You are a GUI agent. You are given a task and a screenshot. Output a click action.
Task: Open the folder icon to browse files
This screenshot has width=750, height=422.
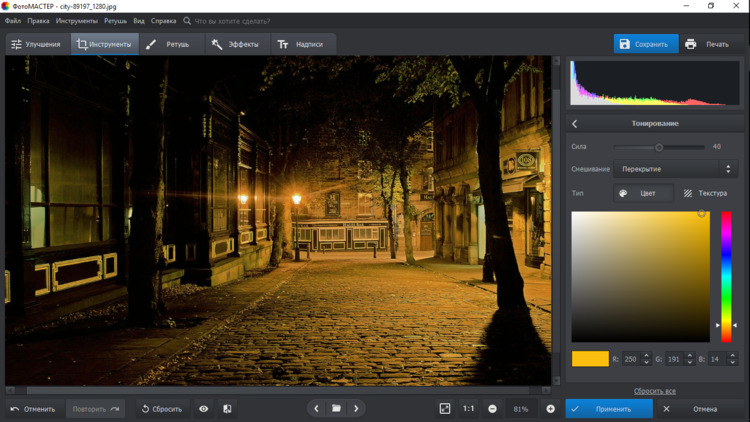pyautogui.click(x=336, y=409)
